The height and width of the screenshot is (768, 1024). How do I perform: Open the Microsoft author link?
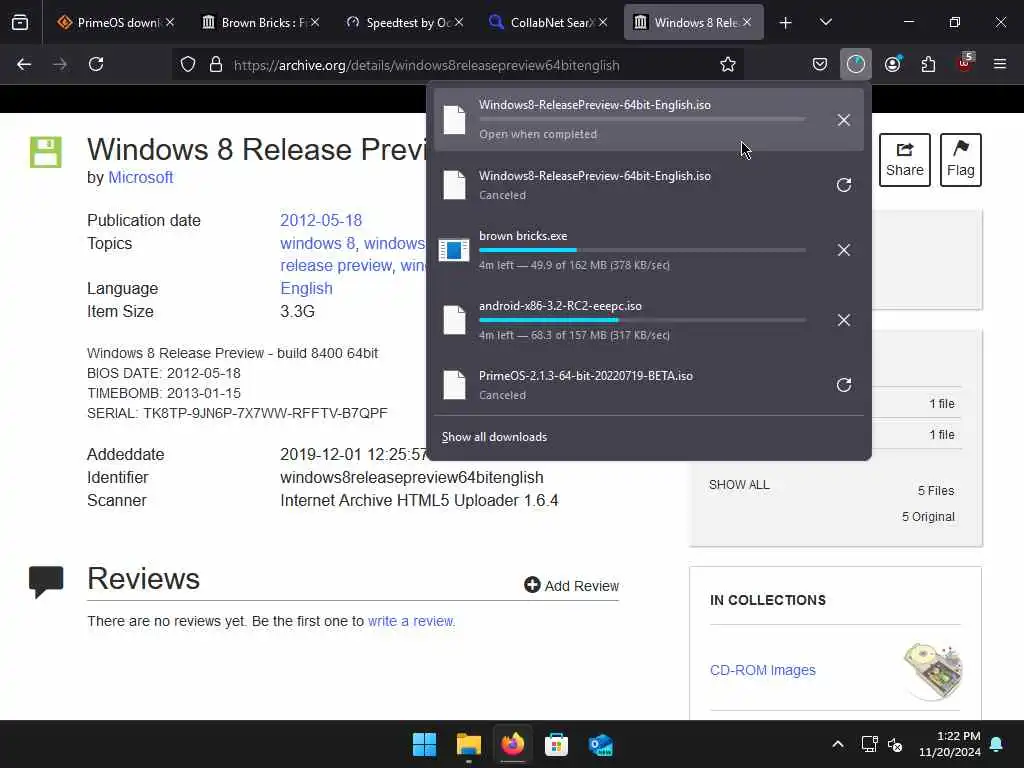tap(140, 178)
